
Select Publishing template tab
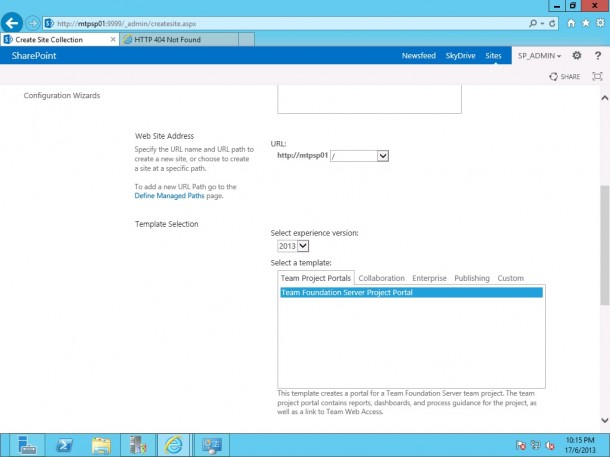coord(472,278)
